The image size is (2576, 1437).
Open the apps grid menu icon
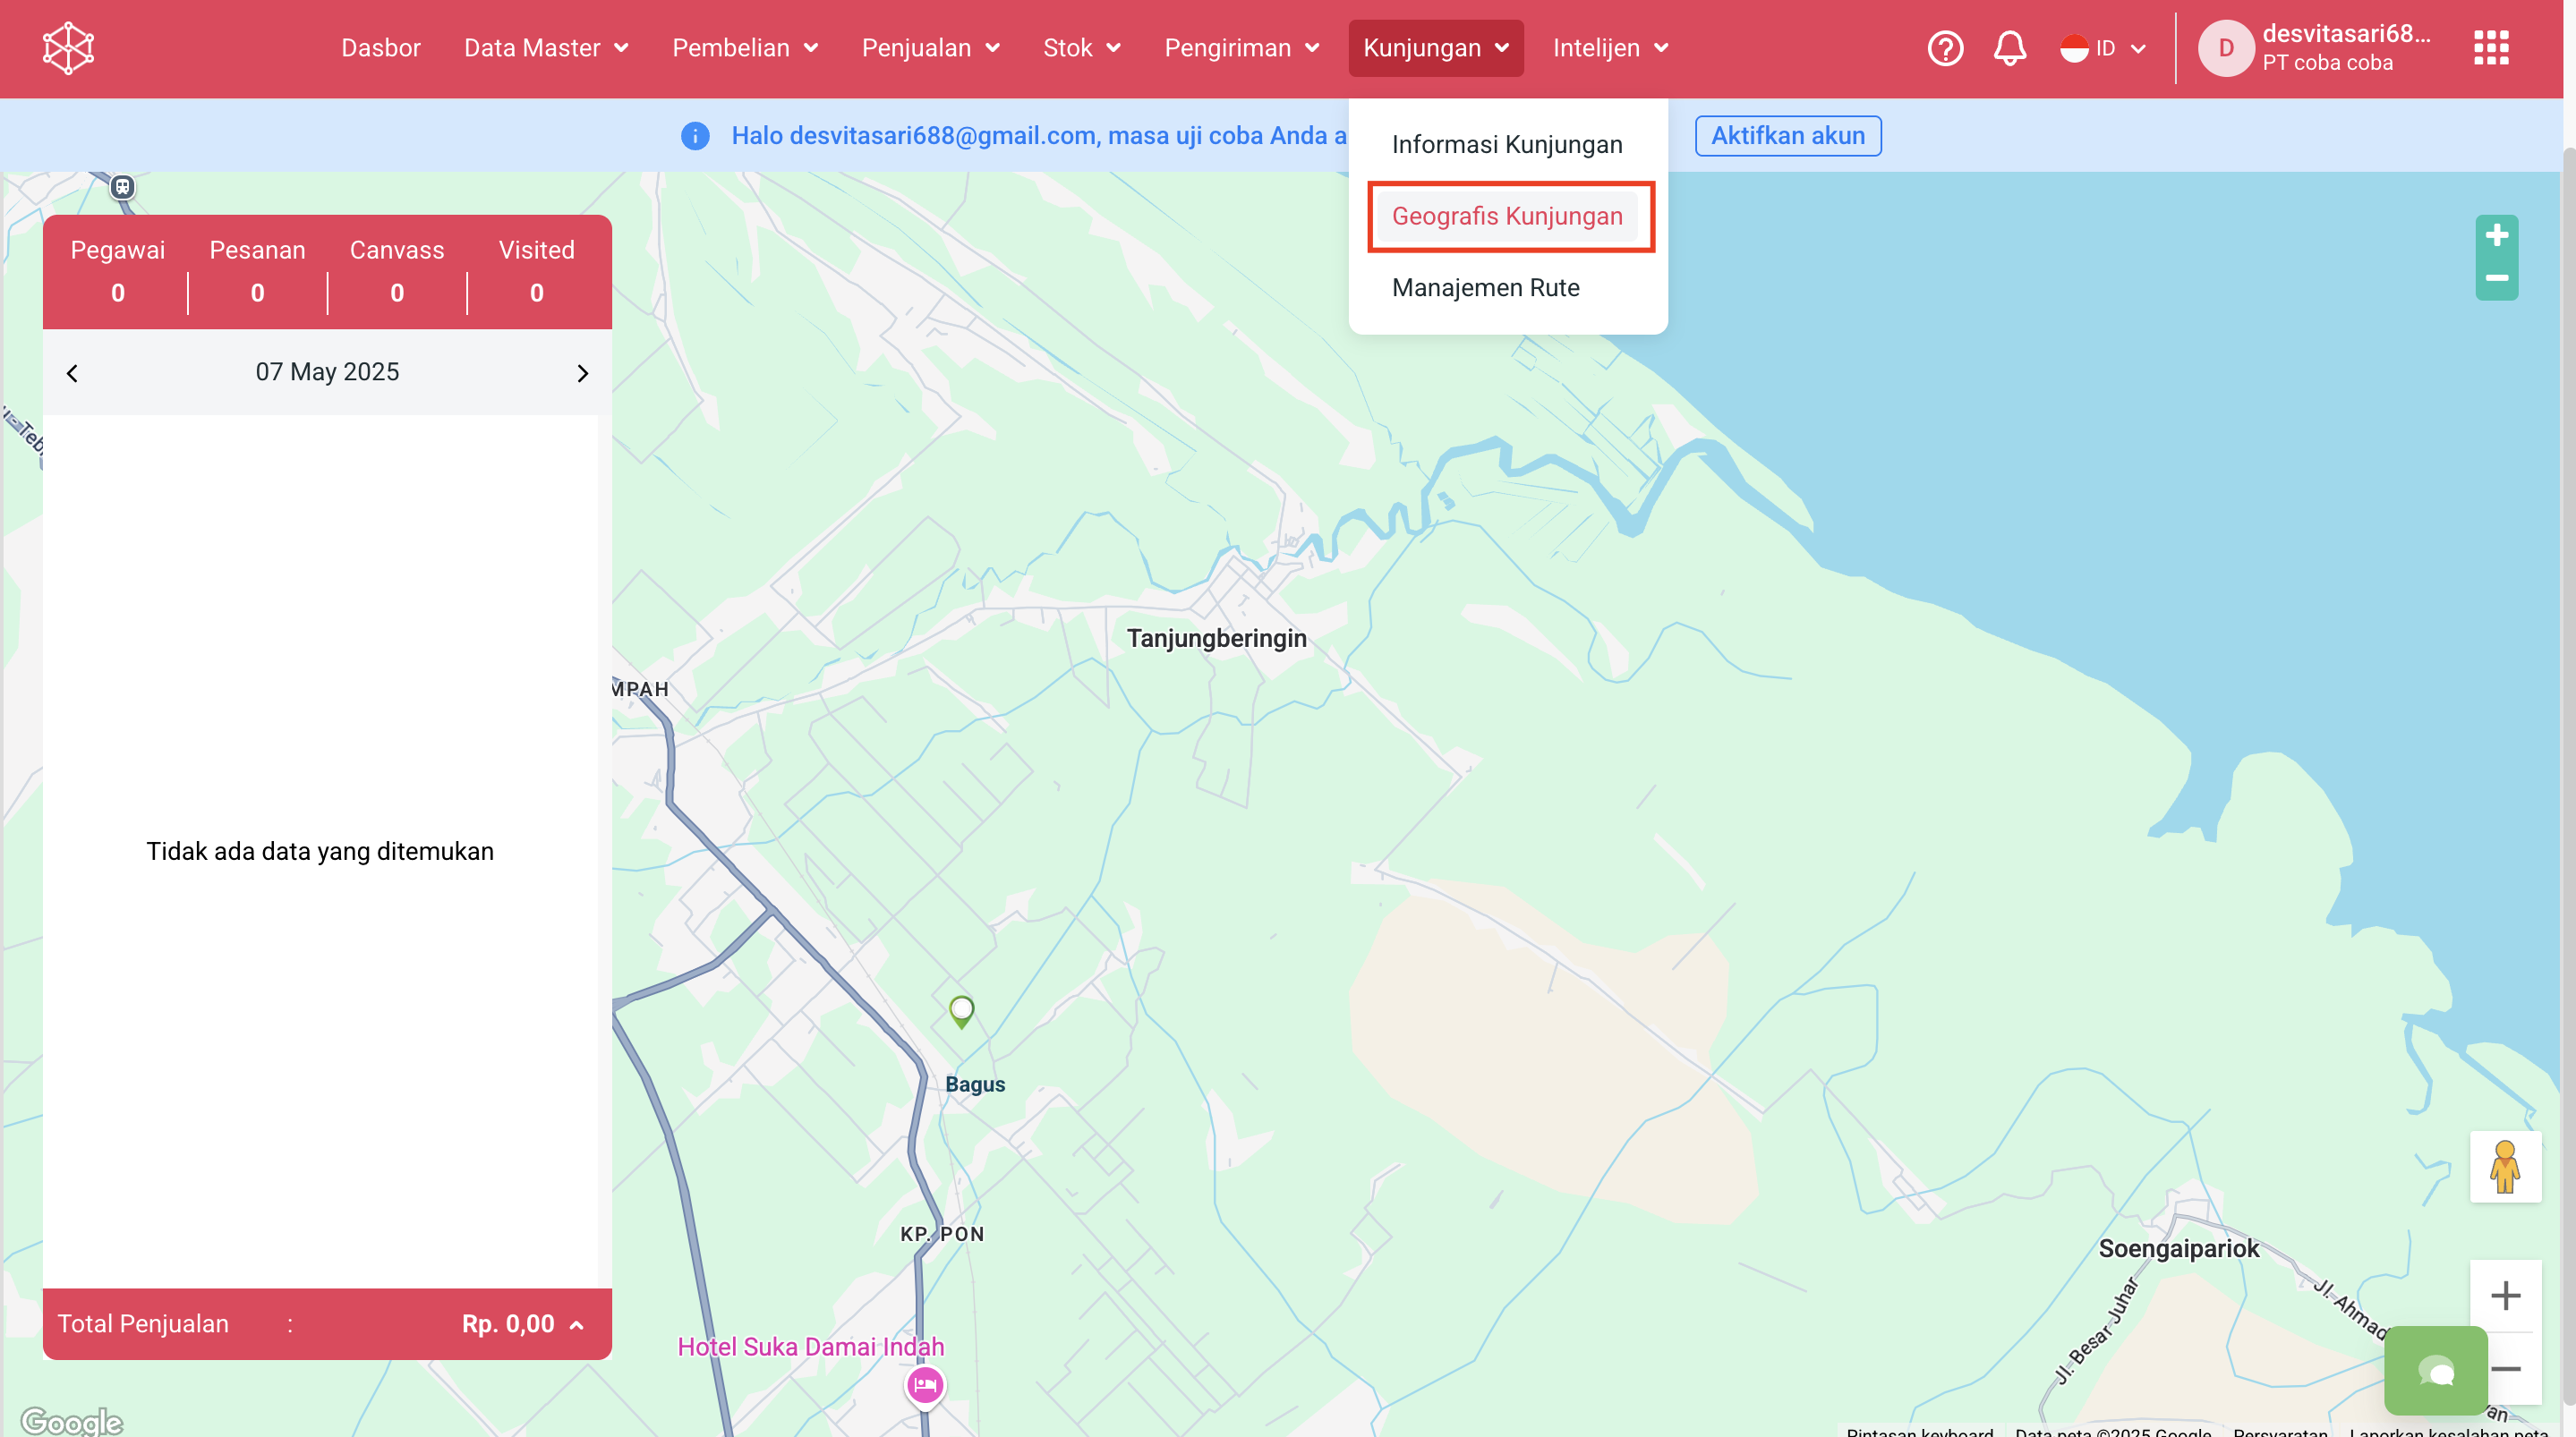pos(2490,48)
